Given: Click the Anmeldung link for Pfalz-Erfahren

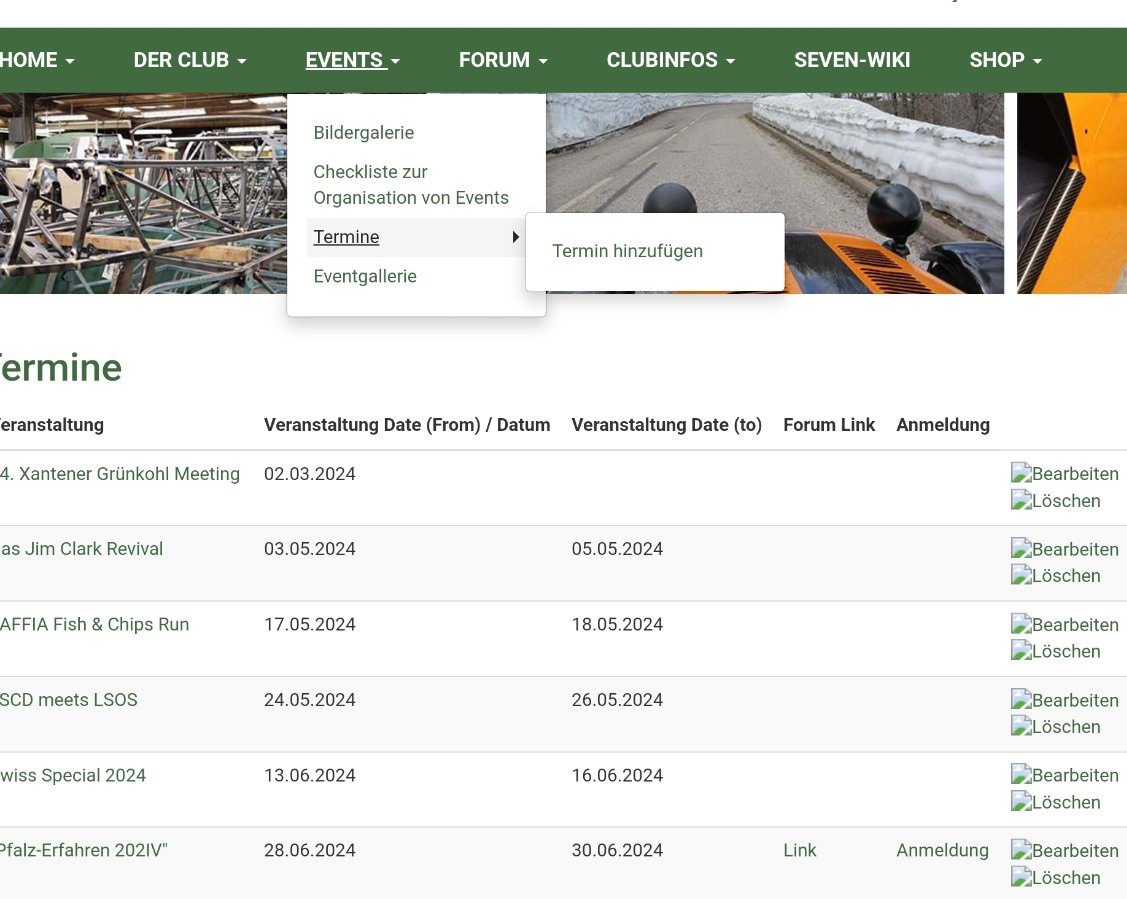Looking at the screenshot, I should point(942,851).
